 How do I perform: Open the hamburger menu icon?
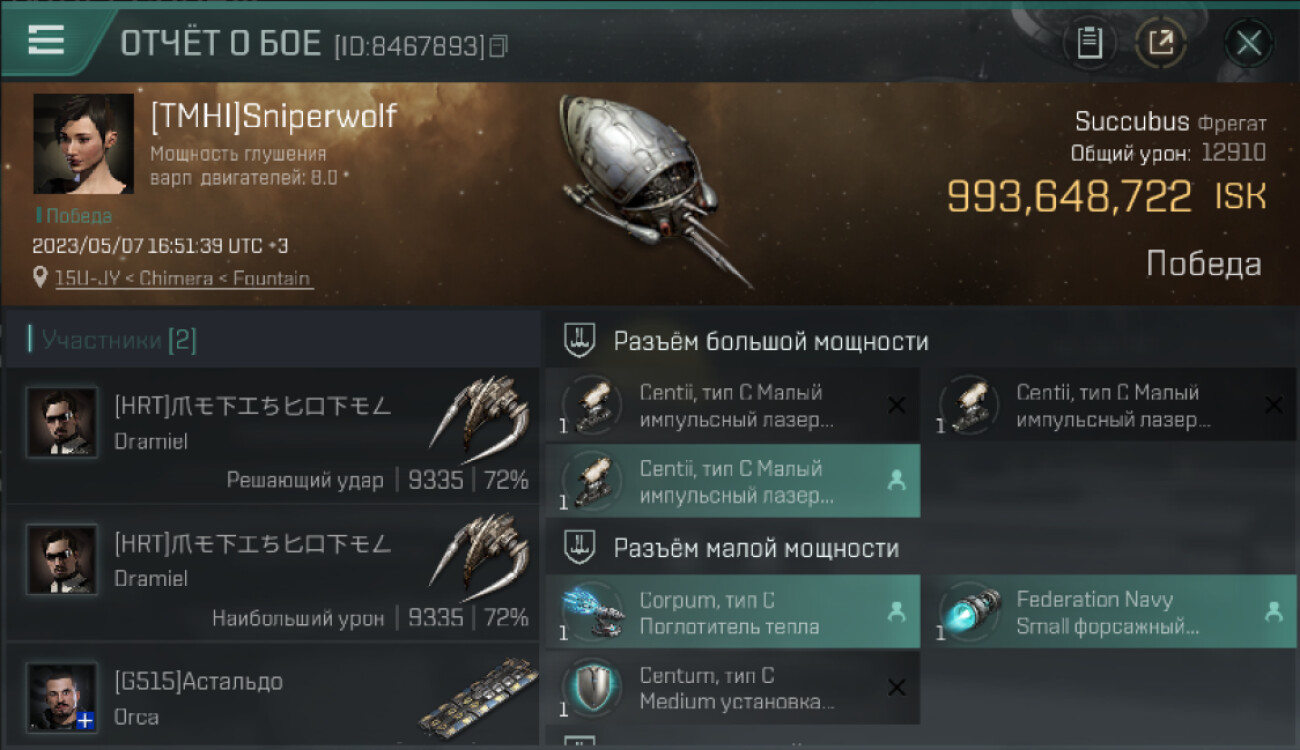pos(46,40)
